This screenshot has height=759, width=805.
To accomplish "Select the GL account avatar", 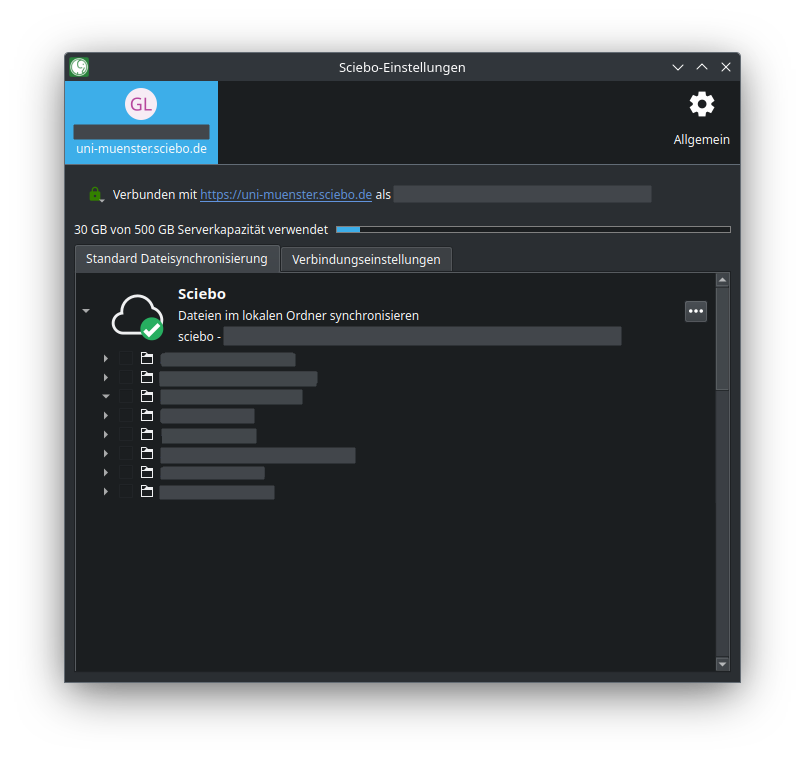I will click(141, 104).
